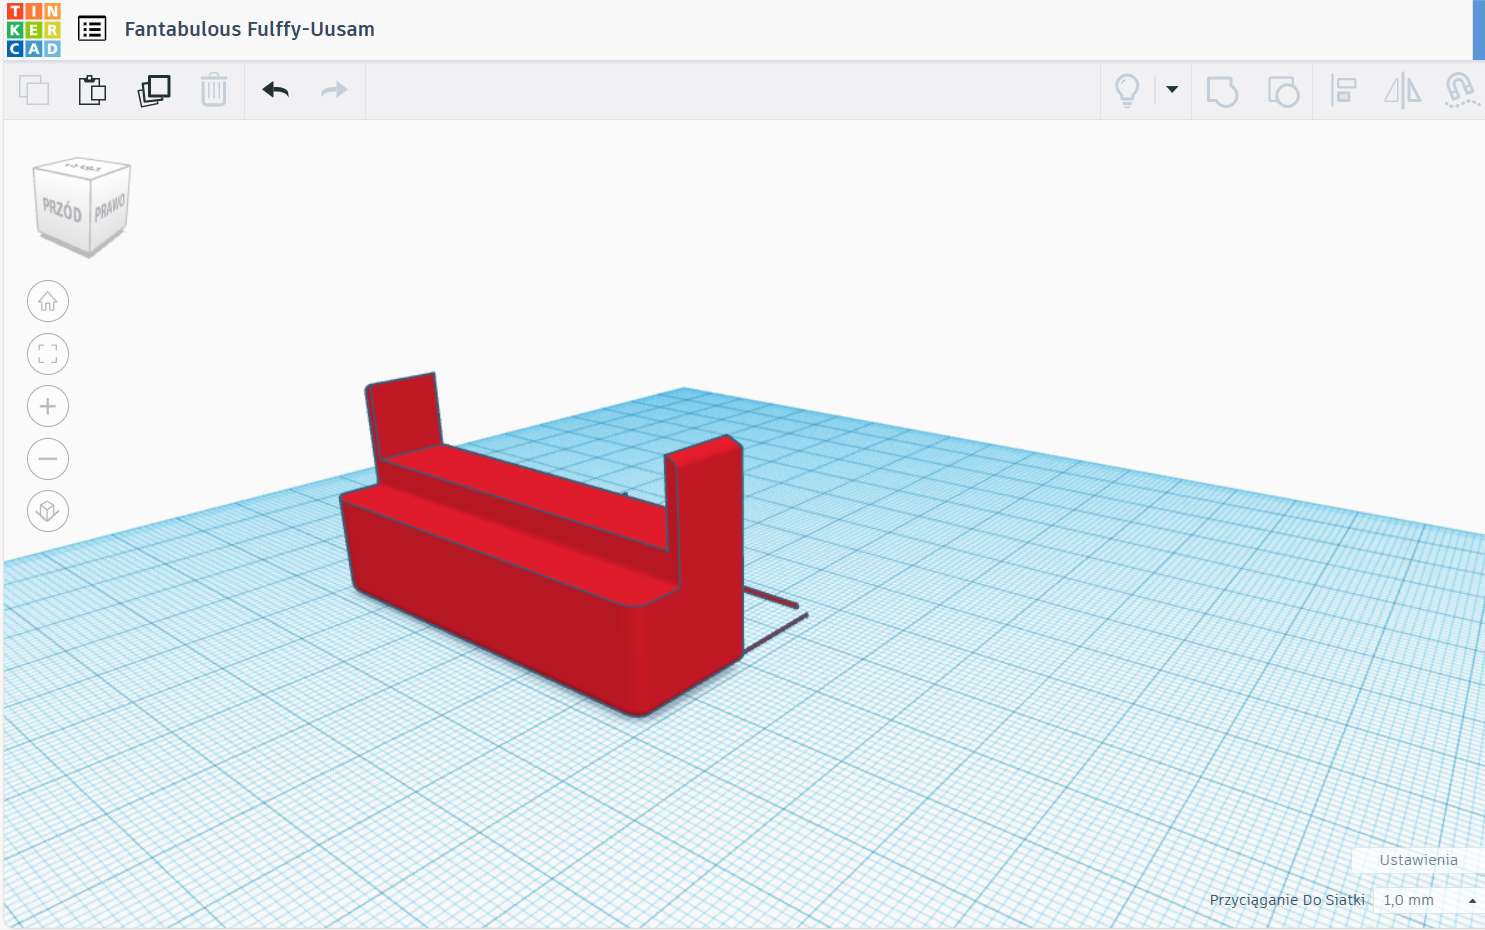
Task: Expand the visibility dropdown arrow beside the lightbulb
Action: [1172, 89]
